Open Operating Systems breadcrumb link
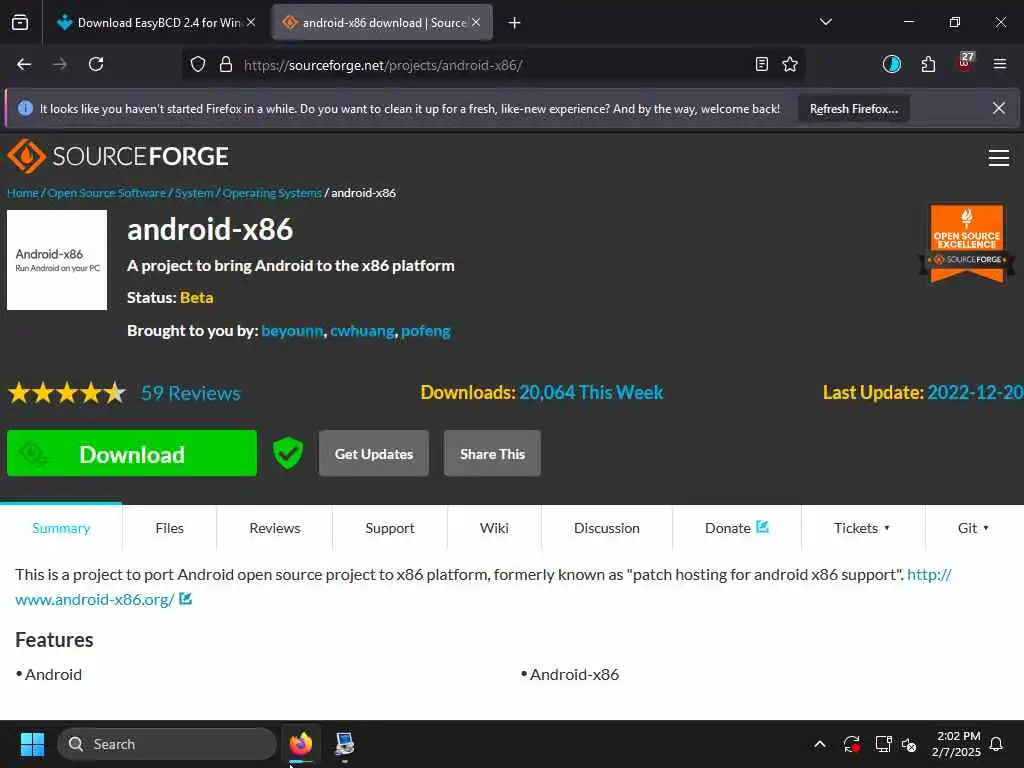1024x768 pixels. [272, 193]
